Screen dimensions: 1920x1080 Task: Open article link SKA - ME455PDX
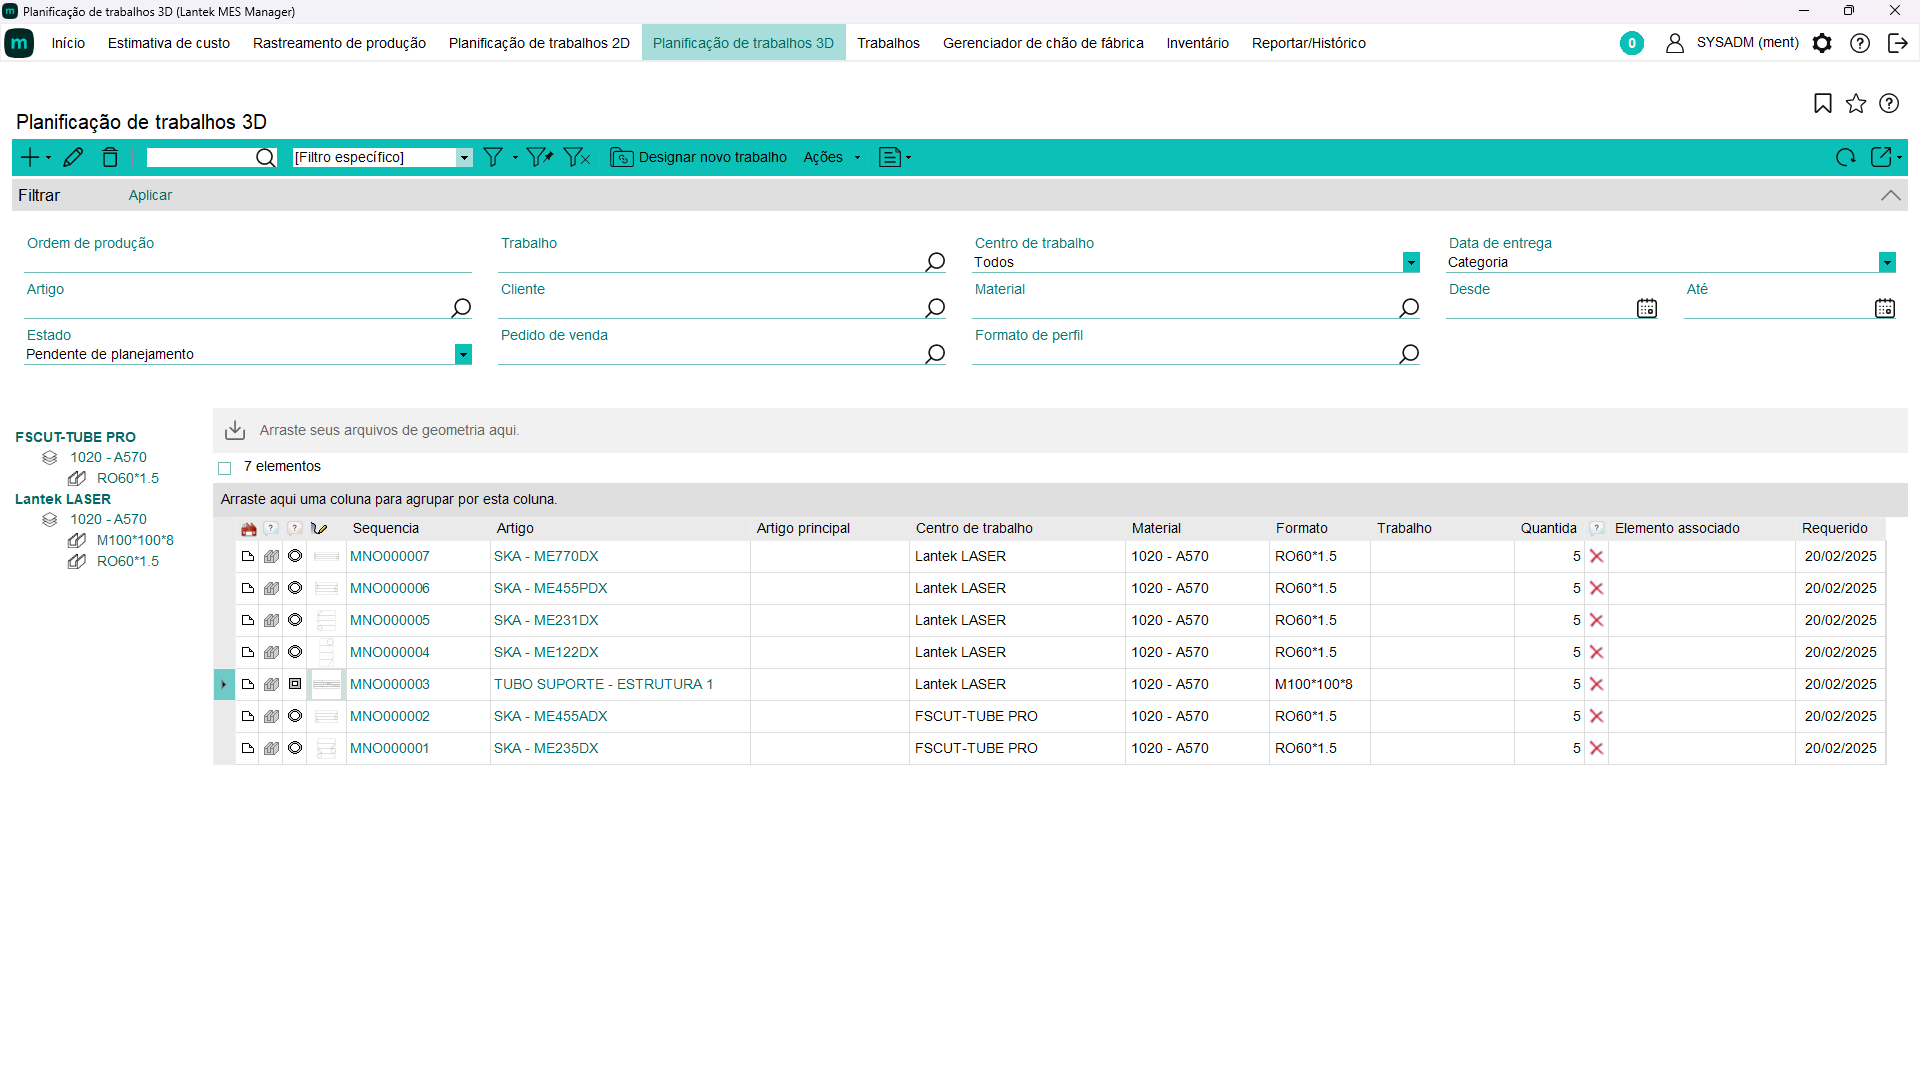pyautogui.click(x=550, y=589)
